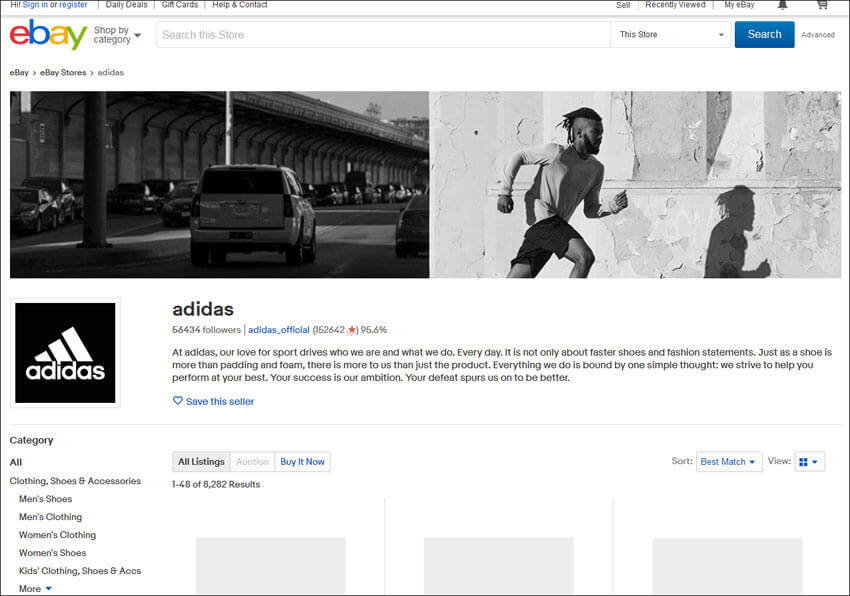
Task: Expand More categories in sidebar
Action: click(35, 589)
